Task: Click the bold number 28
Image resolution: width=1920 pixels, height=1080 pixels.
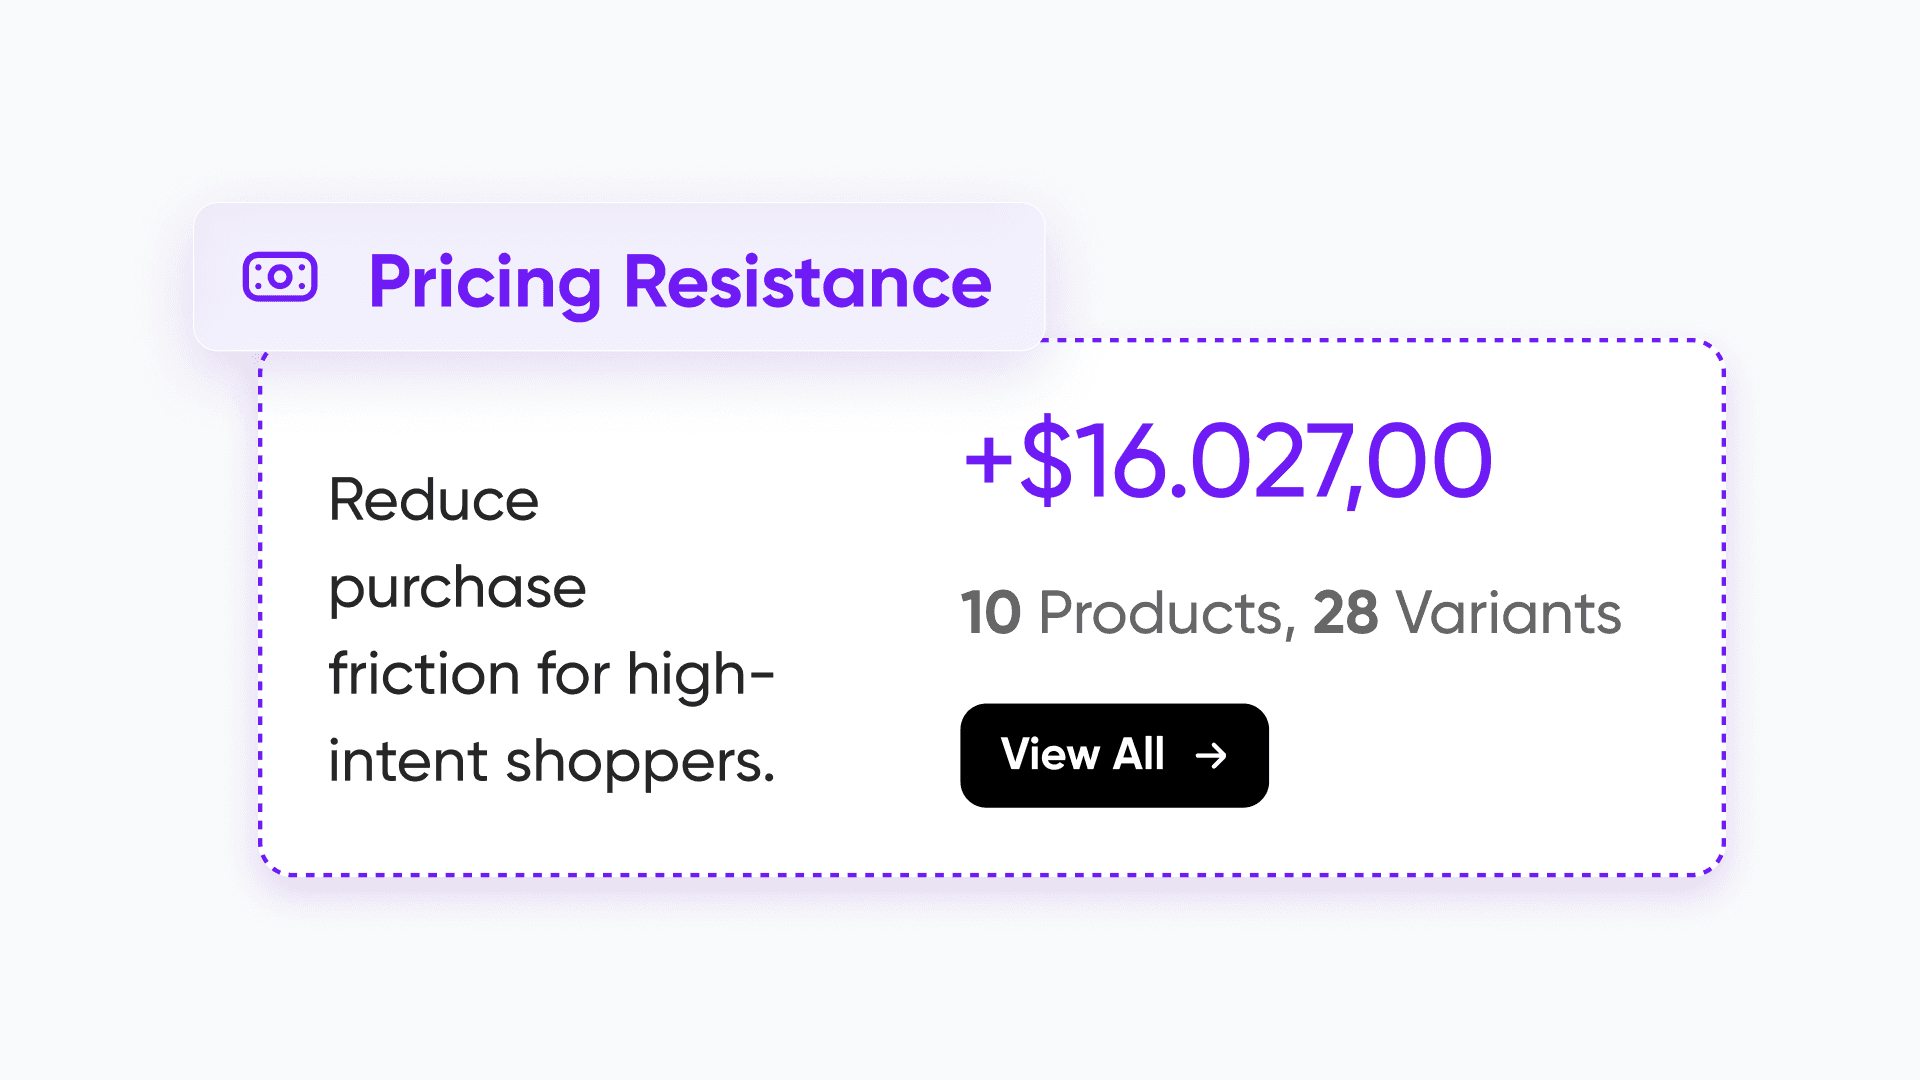Action: pos(1346,612)
